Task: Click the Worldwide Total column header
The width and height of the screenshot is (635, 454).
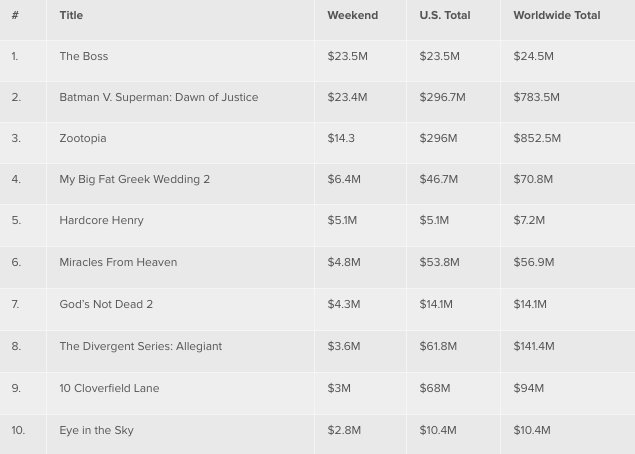Action: pyautogui.click(x=556, y=15)
